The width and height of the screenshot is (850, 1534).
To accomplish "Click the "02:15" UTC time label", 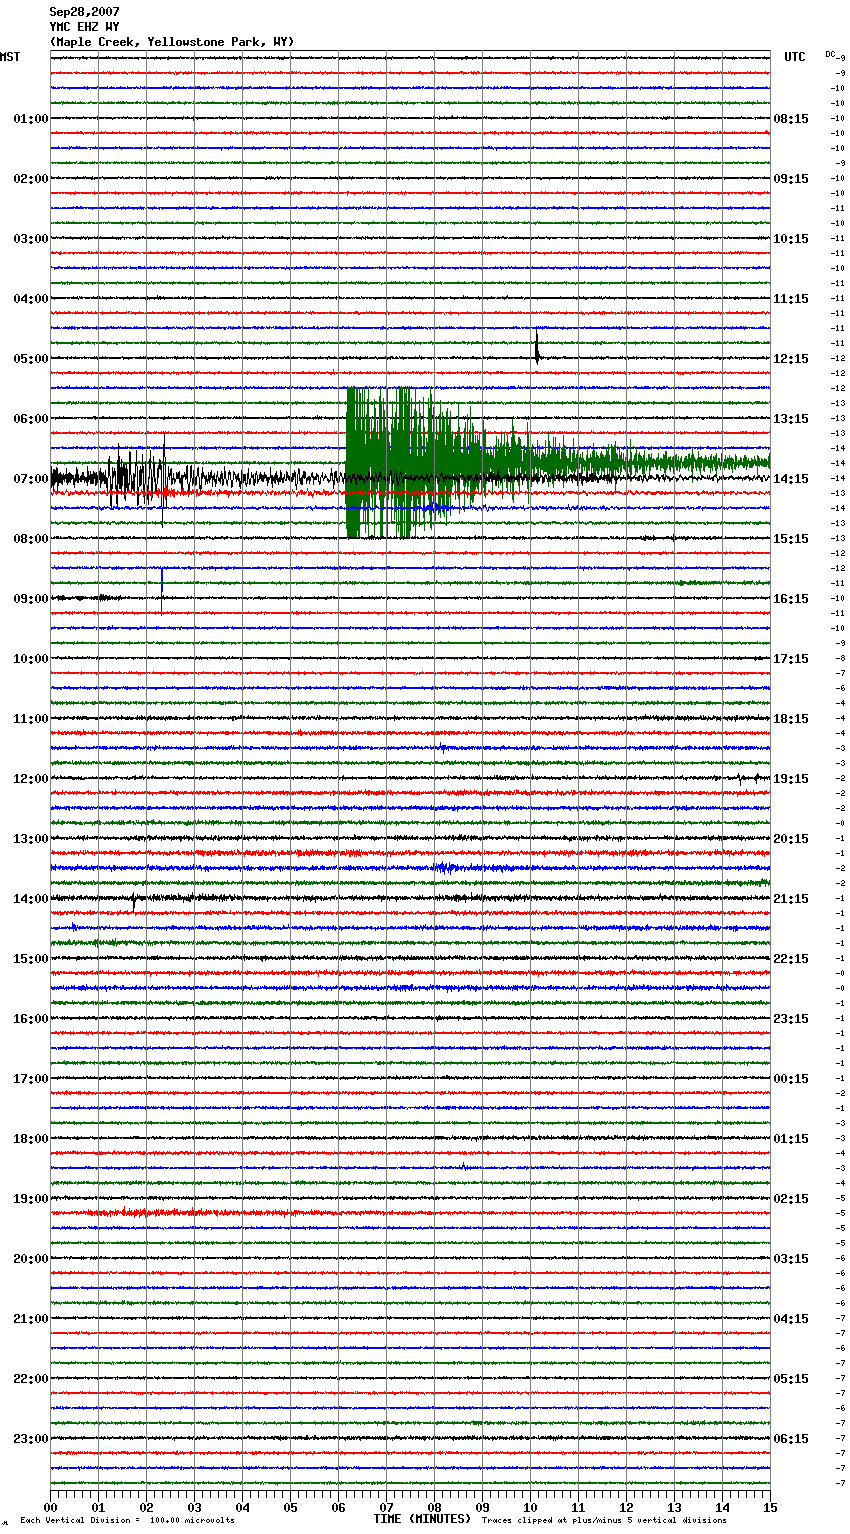I will (x=791, y=1199).
